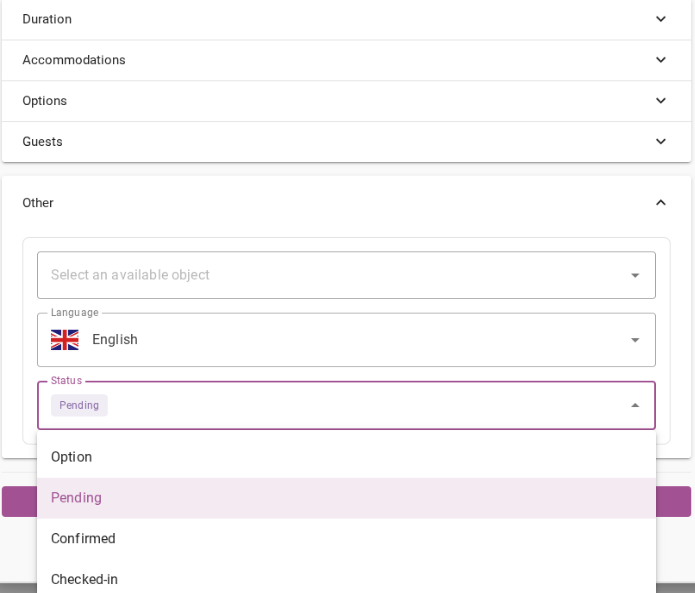The image size is (695, 593).
Task: Choose "Option" from the Status list
Action: tap(72, 457)
